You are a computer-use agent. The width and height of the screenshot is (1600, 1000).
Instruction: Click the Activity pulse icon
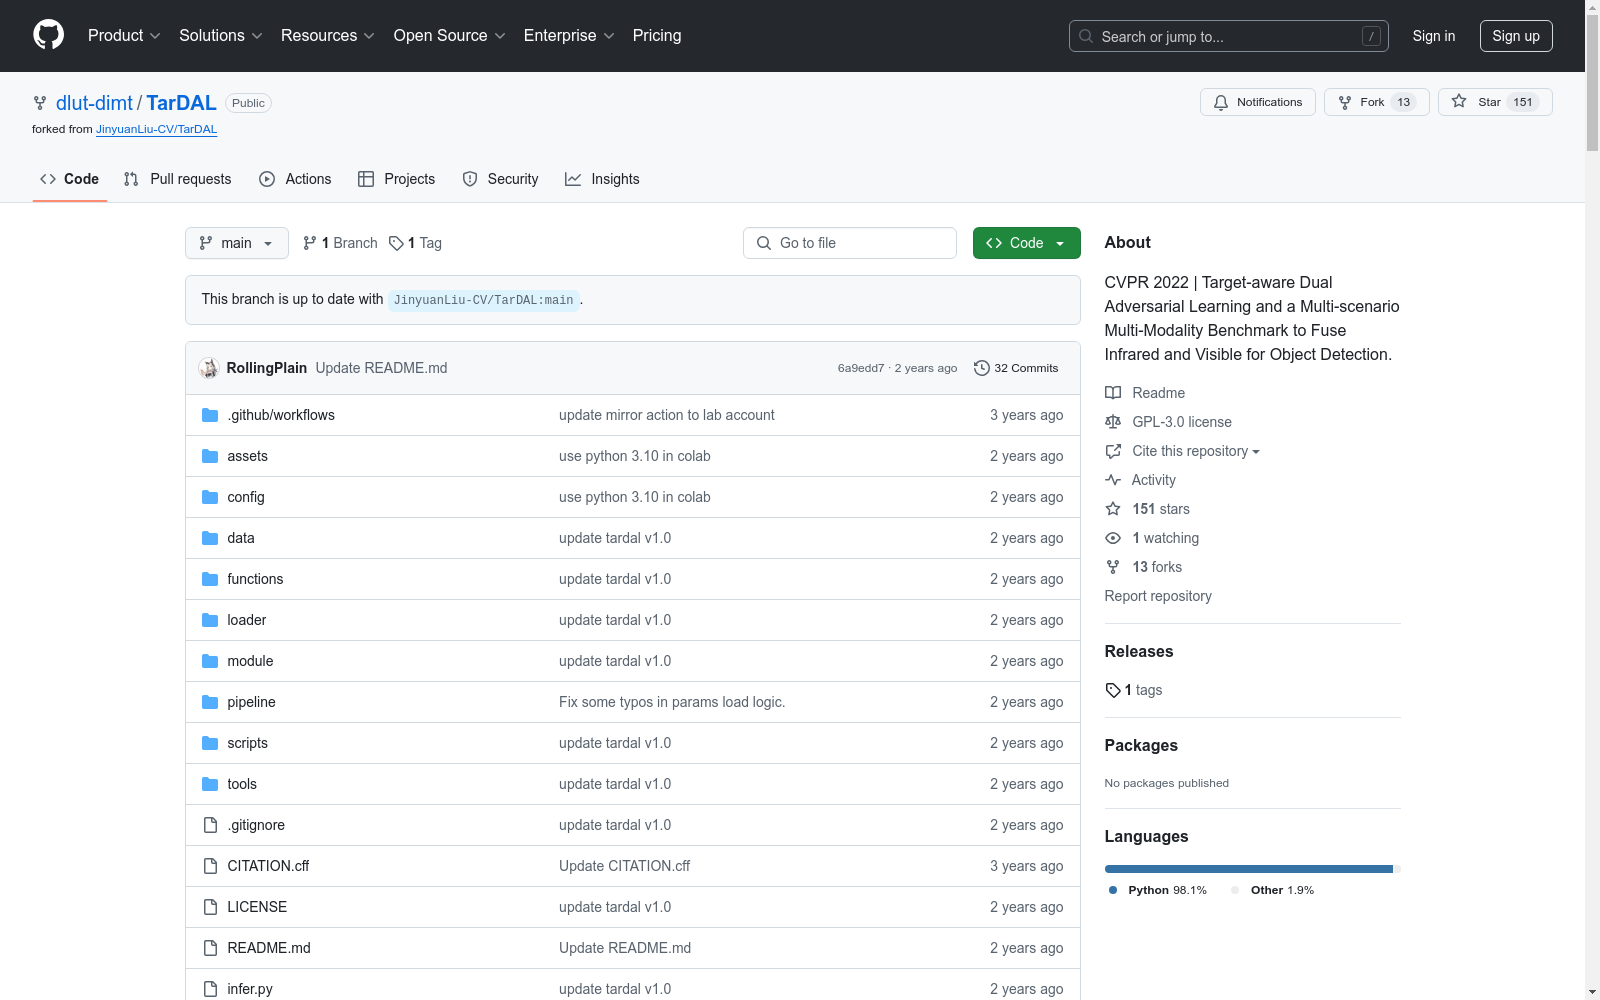click(x=1113, y=480)
